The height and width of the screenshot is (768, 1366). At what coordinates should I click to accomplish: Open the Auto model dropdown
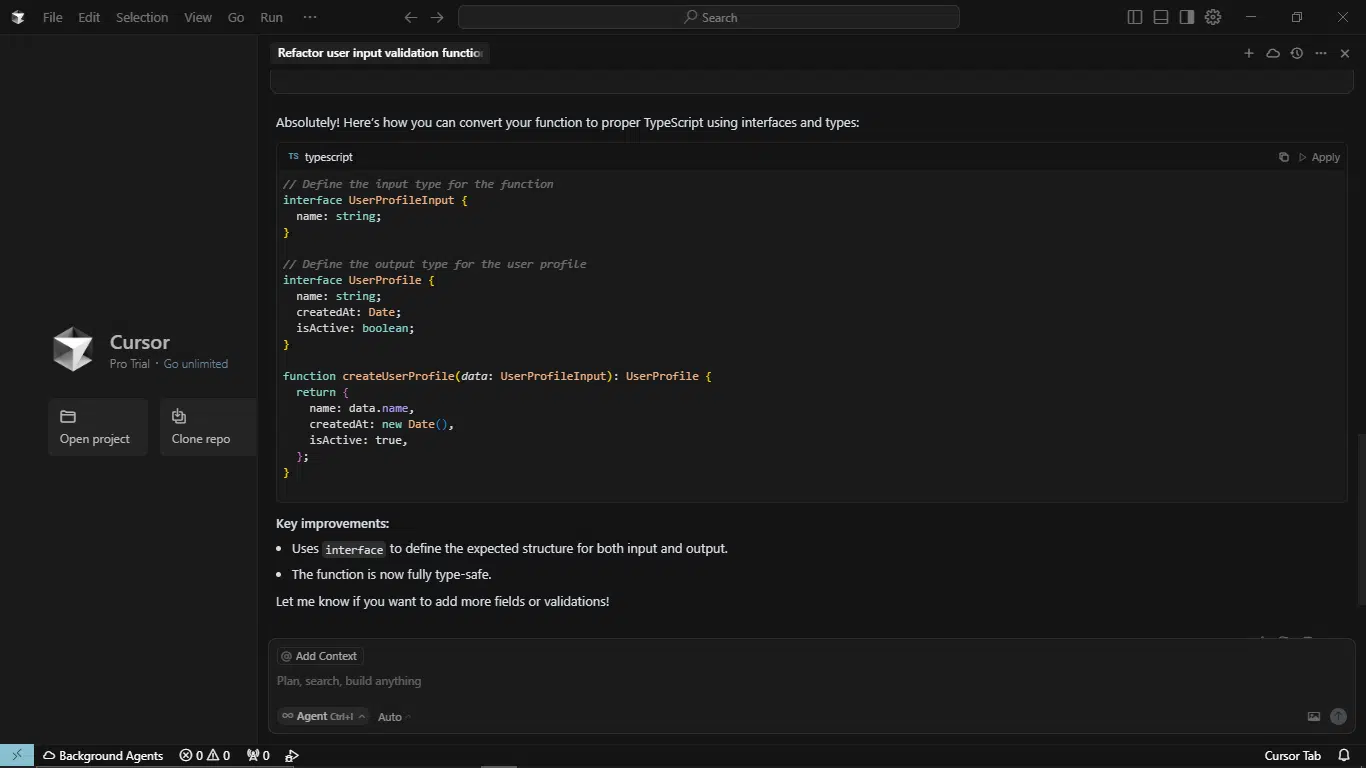coord(394,717)
